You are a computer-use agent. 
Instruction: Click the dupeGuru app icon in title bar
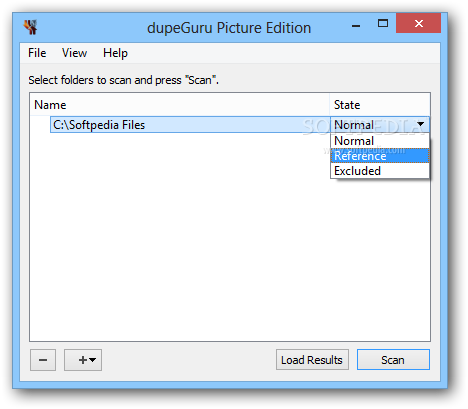coord(31,27)
